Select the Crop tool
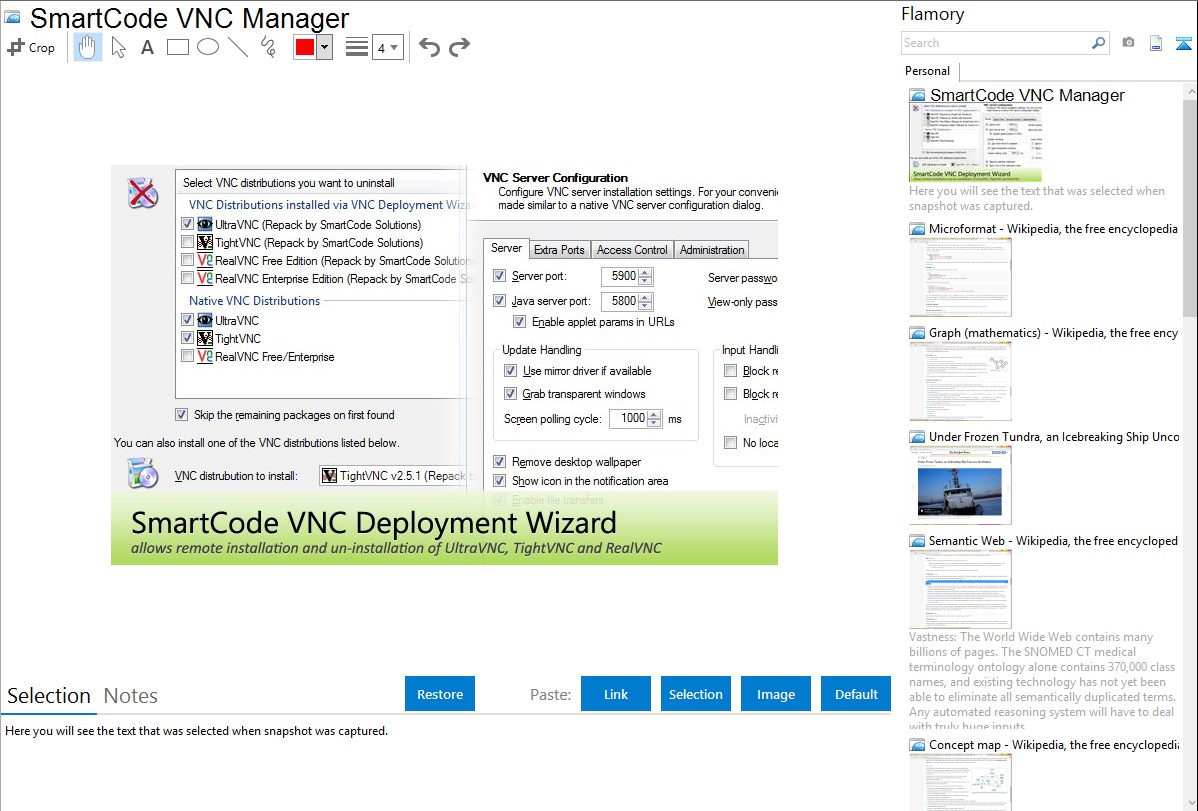 click(x=31, y=47)
